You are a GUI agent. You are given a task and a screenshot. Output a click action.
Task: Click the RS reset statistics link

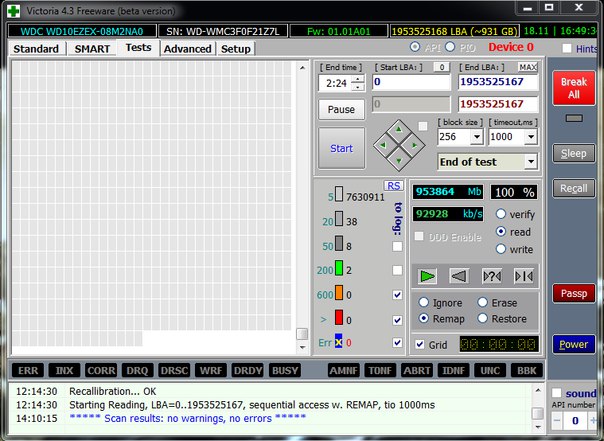point(393,186)
